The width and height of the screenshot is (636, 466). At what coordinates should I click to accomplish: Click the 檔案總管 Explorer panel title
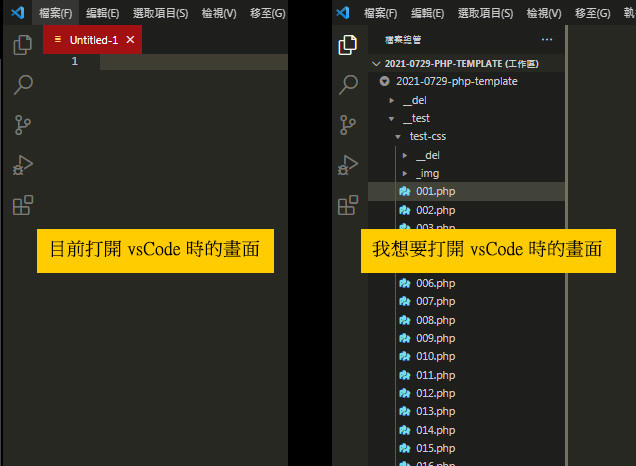(x=403, y=40)
